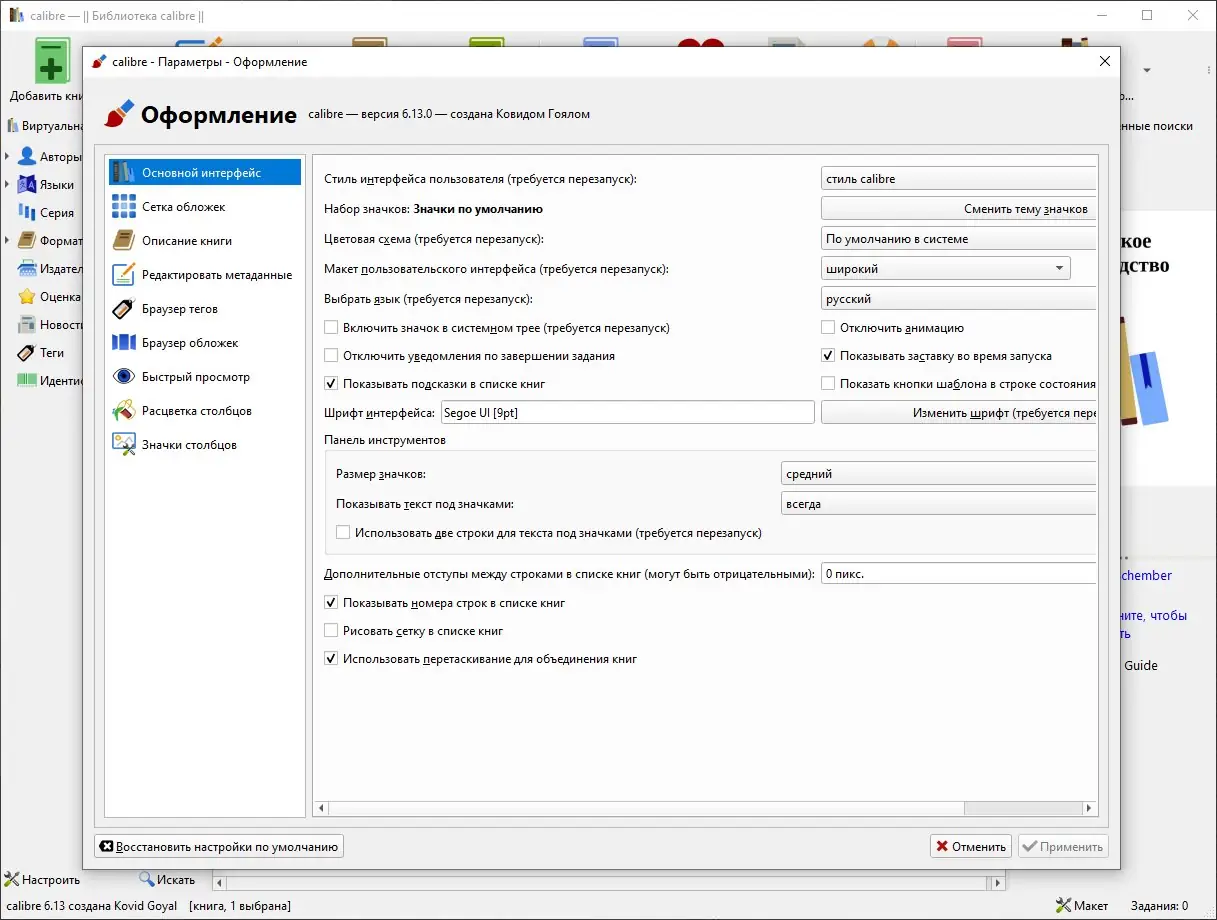The height and width of the screenshot is (920, 1217).
Task: Click the Издатель icon in the sidebar
Action: tap(26, 269)
